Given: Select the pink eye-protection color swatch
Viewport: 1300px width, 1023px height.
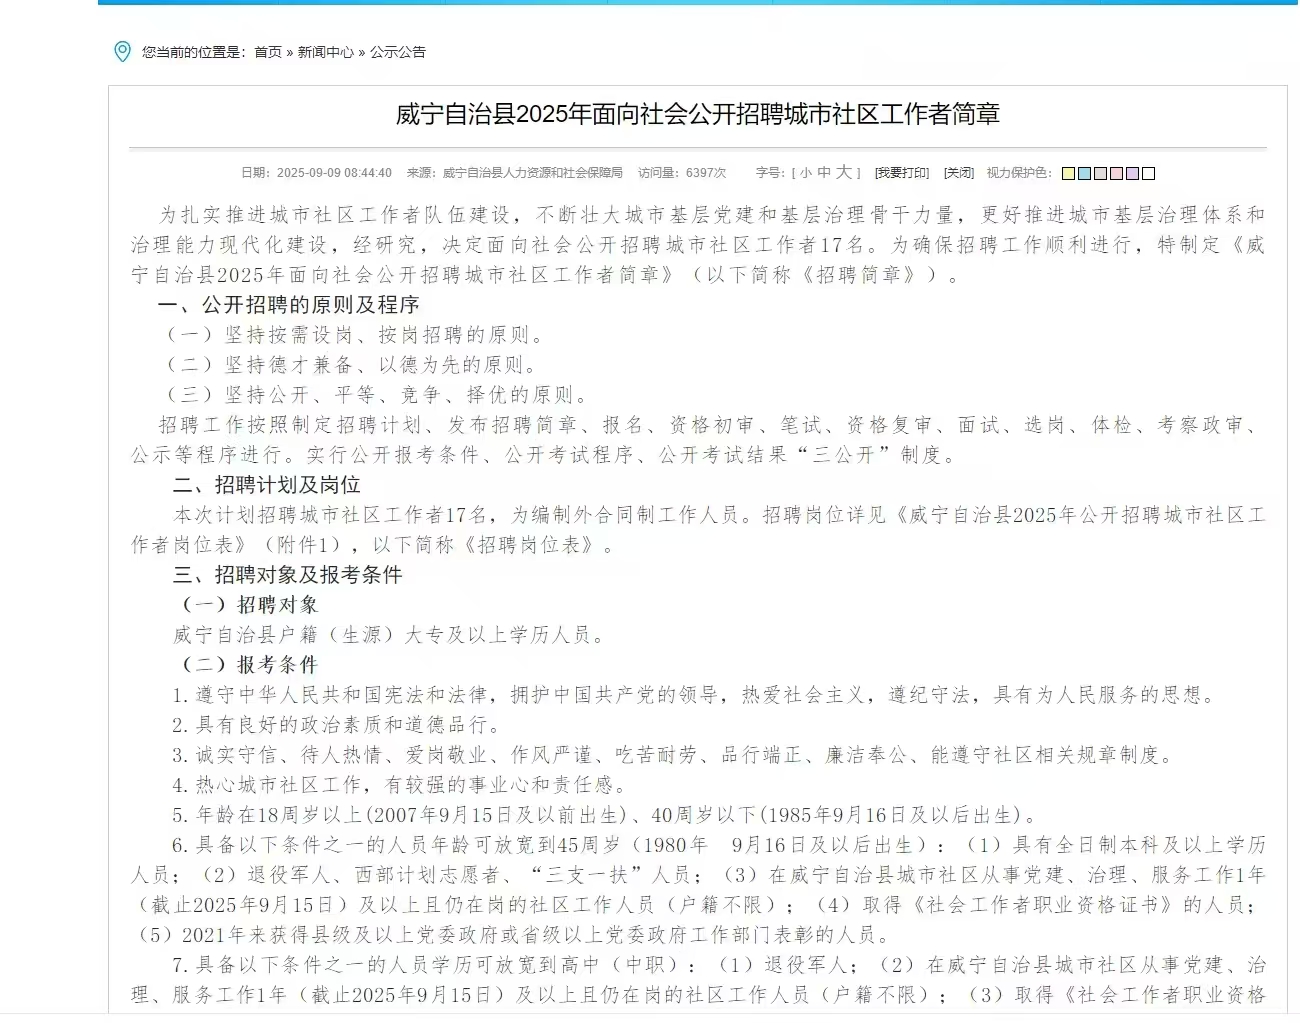Looking at the screenshot, I should click(1116, 173).
